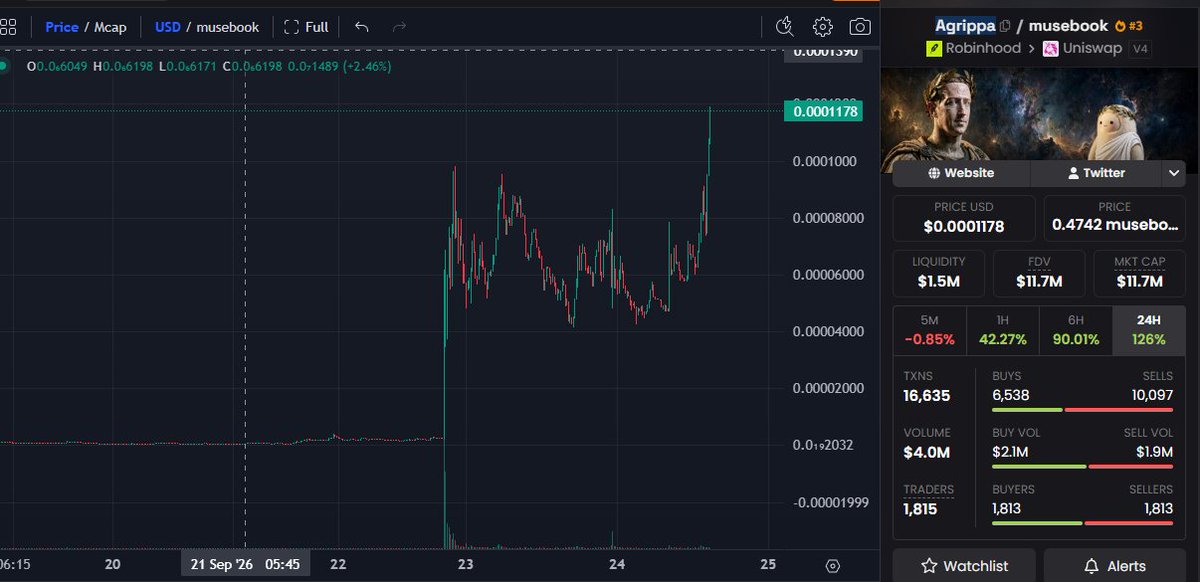Open time axis settings icon at chart corner
Screen dimensions: 1200x582
point(832,566)
